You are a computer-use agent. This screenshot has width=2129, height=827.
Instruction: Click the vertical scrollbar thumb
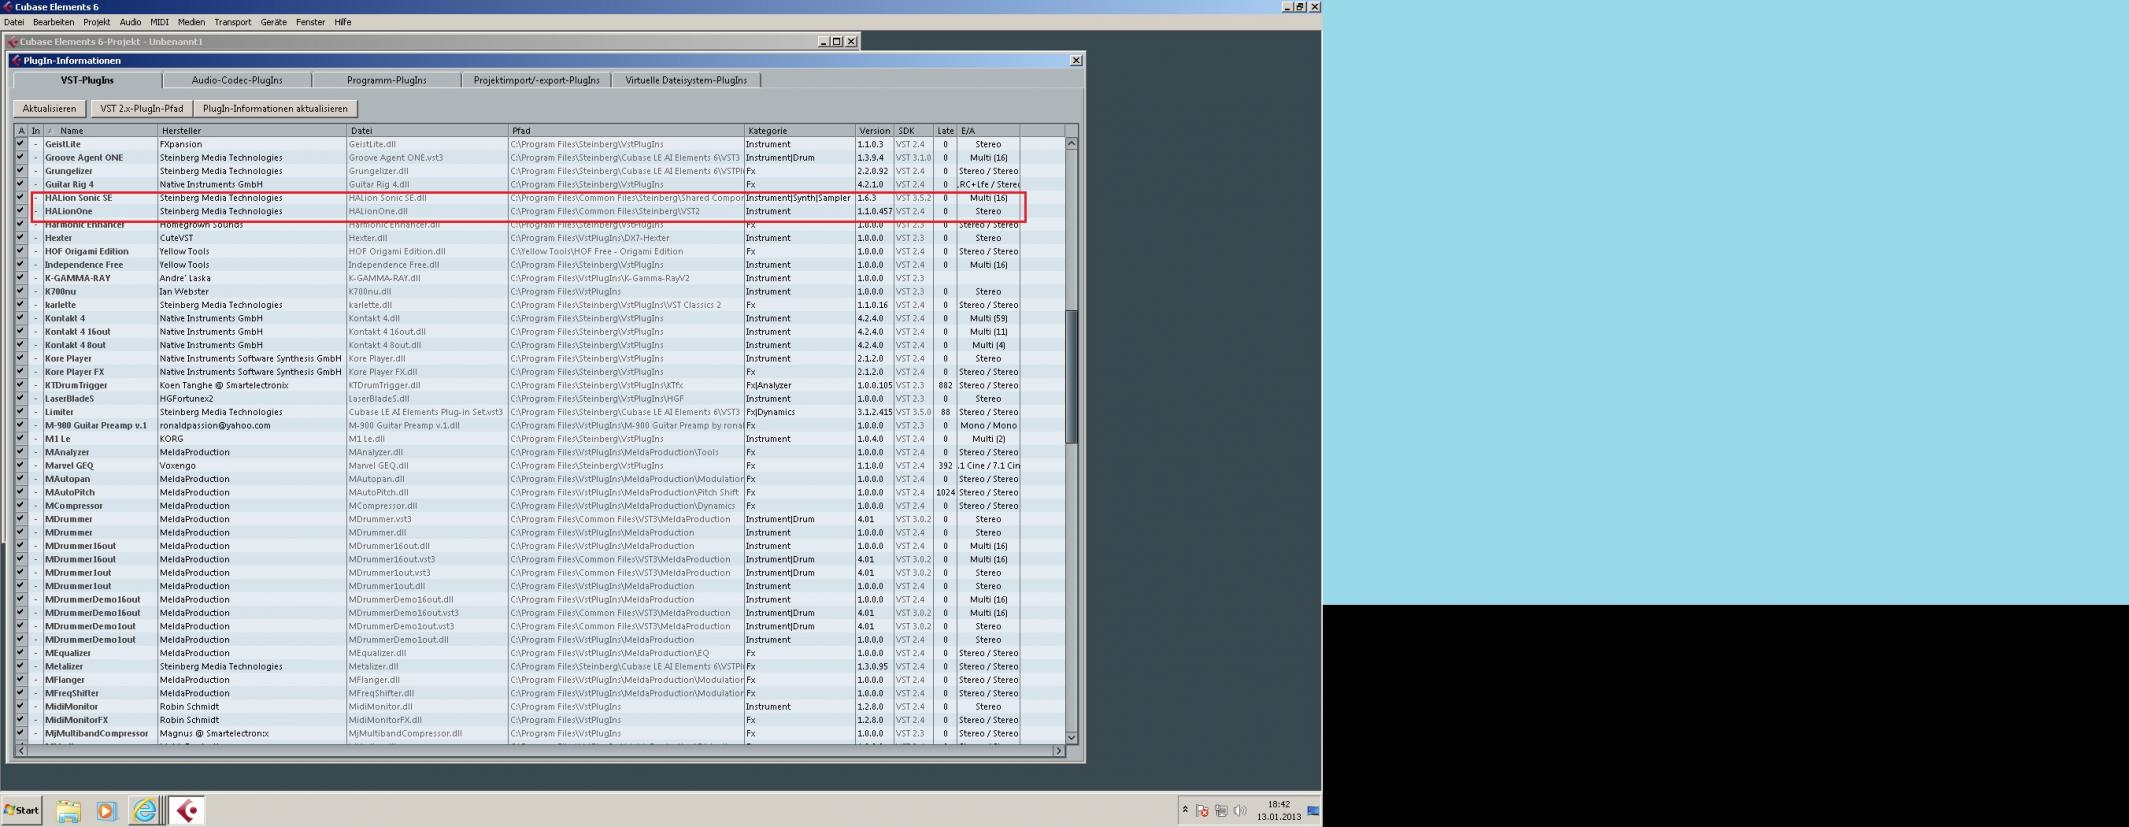[x=1071, y=376]
